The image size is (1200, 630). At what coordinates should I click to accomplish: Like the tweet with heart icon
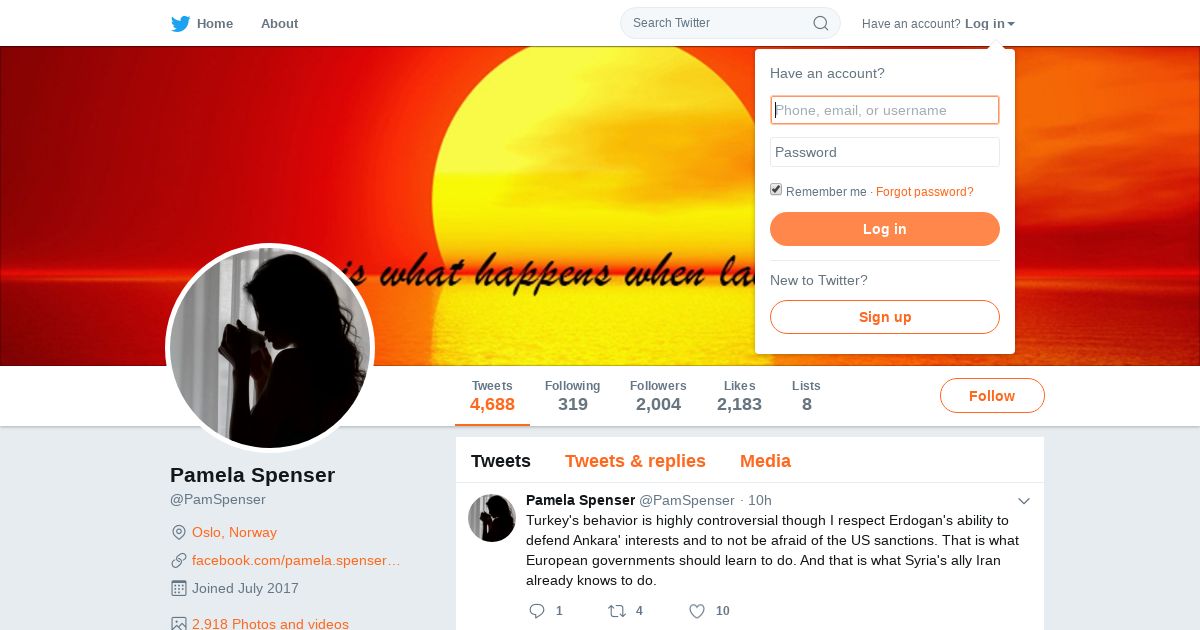697,611
